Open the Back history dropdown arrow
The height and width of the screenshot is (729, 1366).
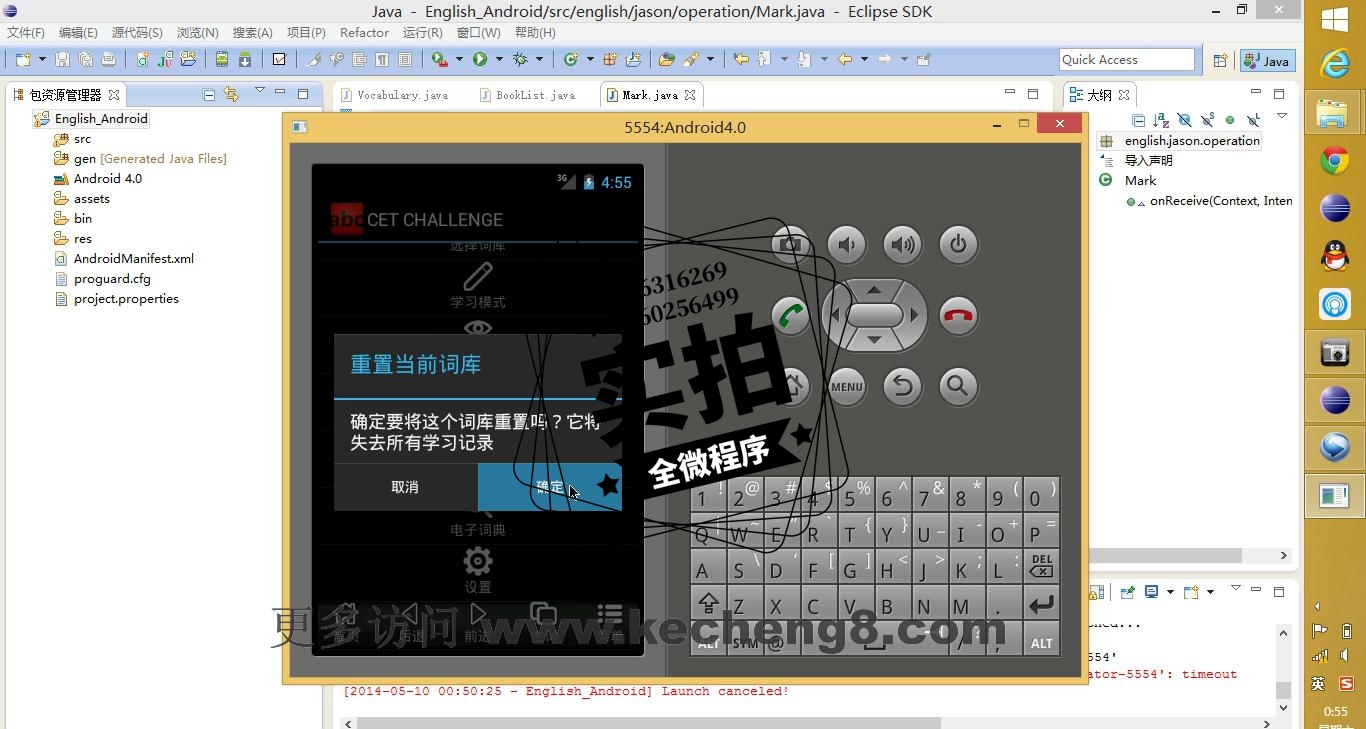pyautogui.click(x=864, y=60)
